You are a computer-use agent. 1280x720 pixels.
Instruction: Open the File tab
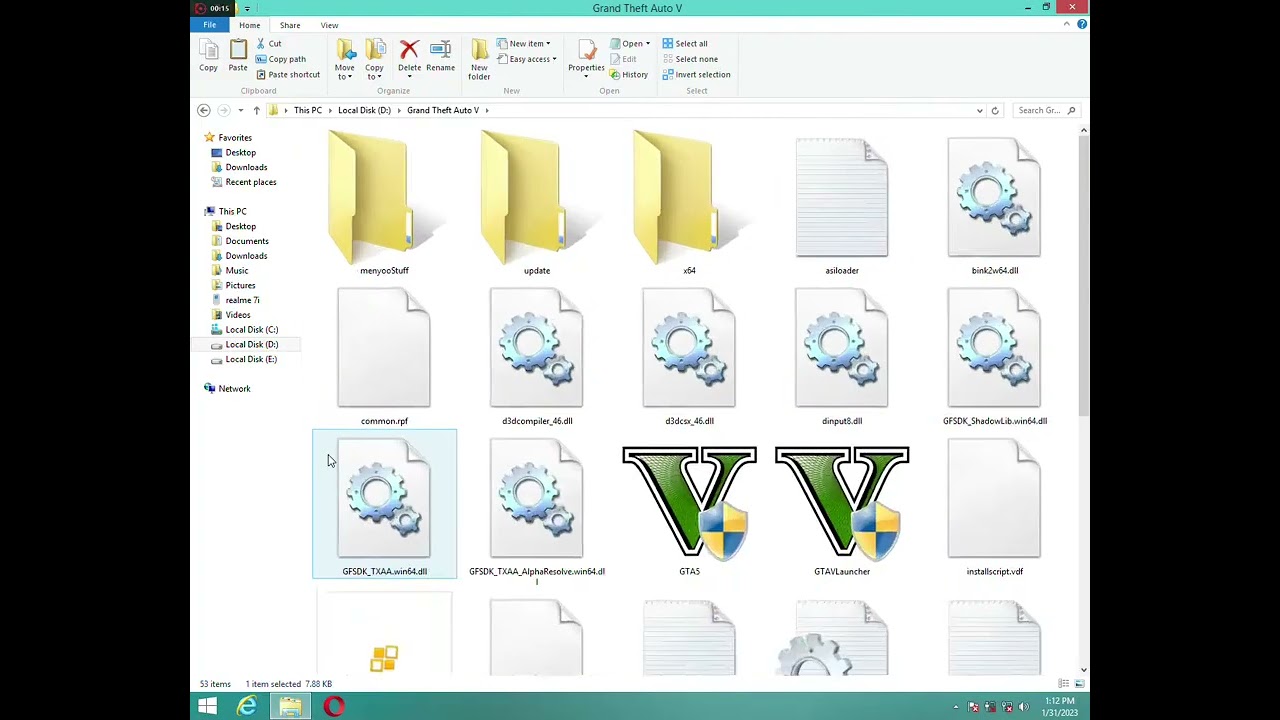pyautogui.click(x=210, y=25)
